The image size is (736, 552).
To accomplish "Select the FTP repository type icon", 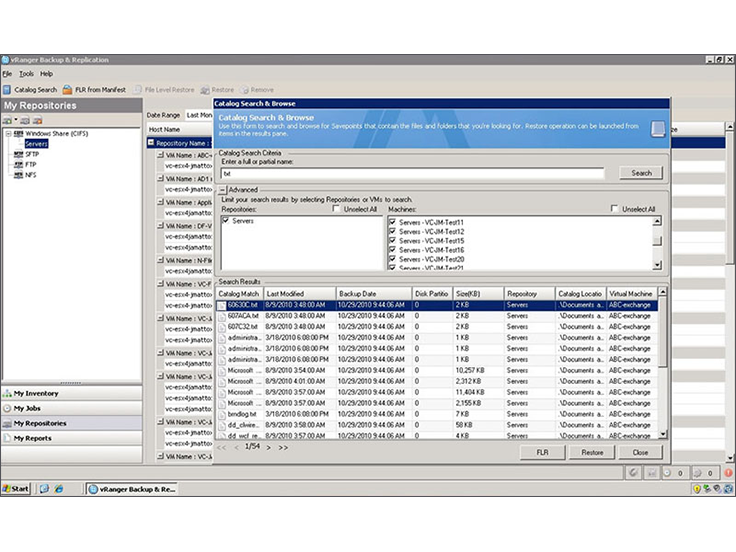I will 18,164.
